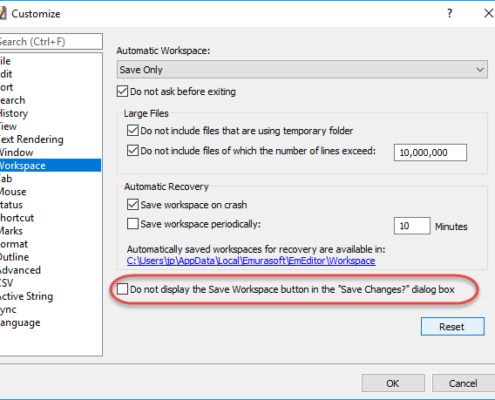Click the Reset button
Screen dimensions: 495x400
tap(452, 326)
